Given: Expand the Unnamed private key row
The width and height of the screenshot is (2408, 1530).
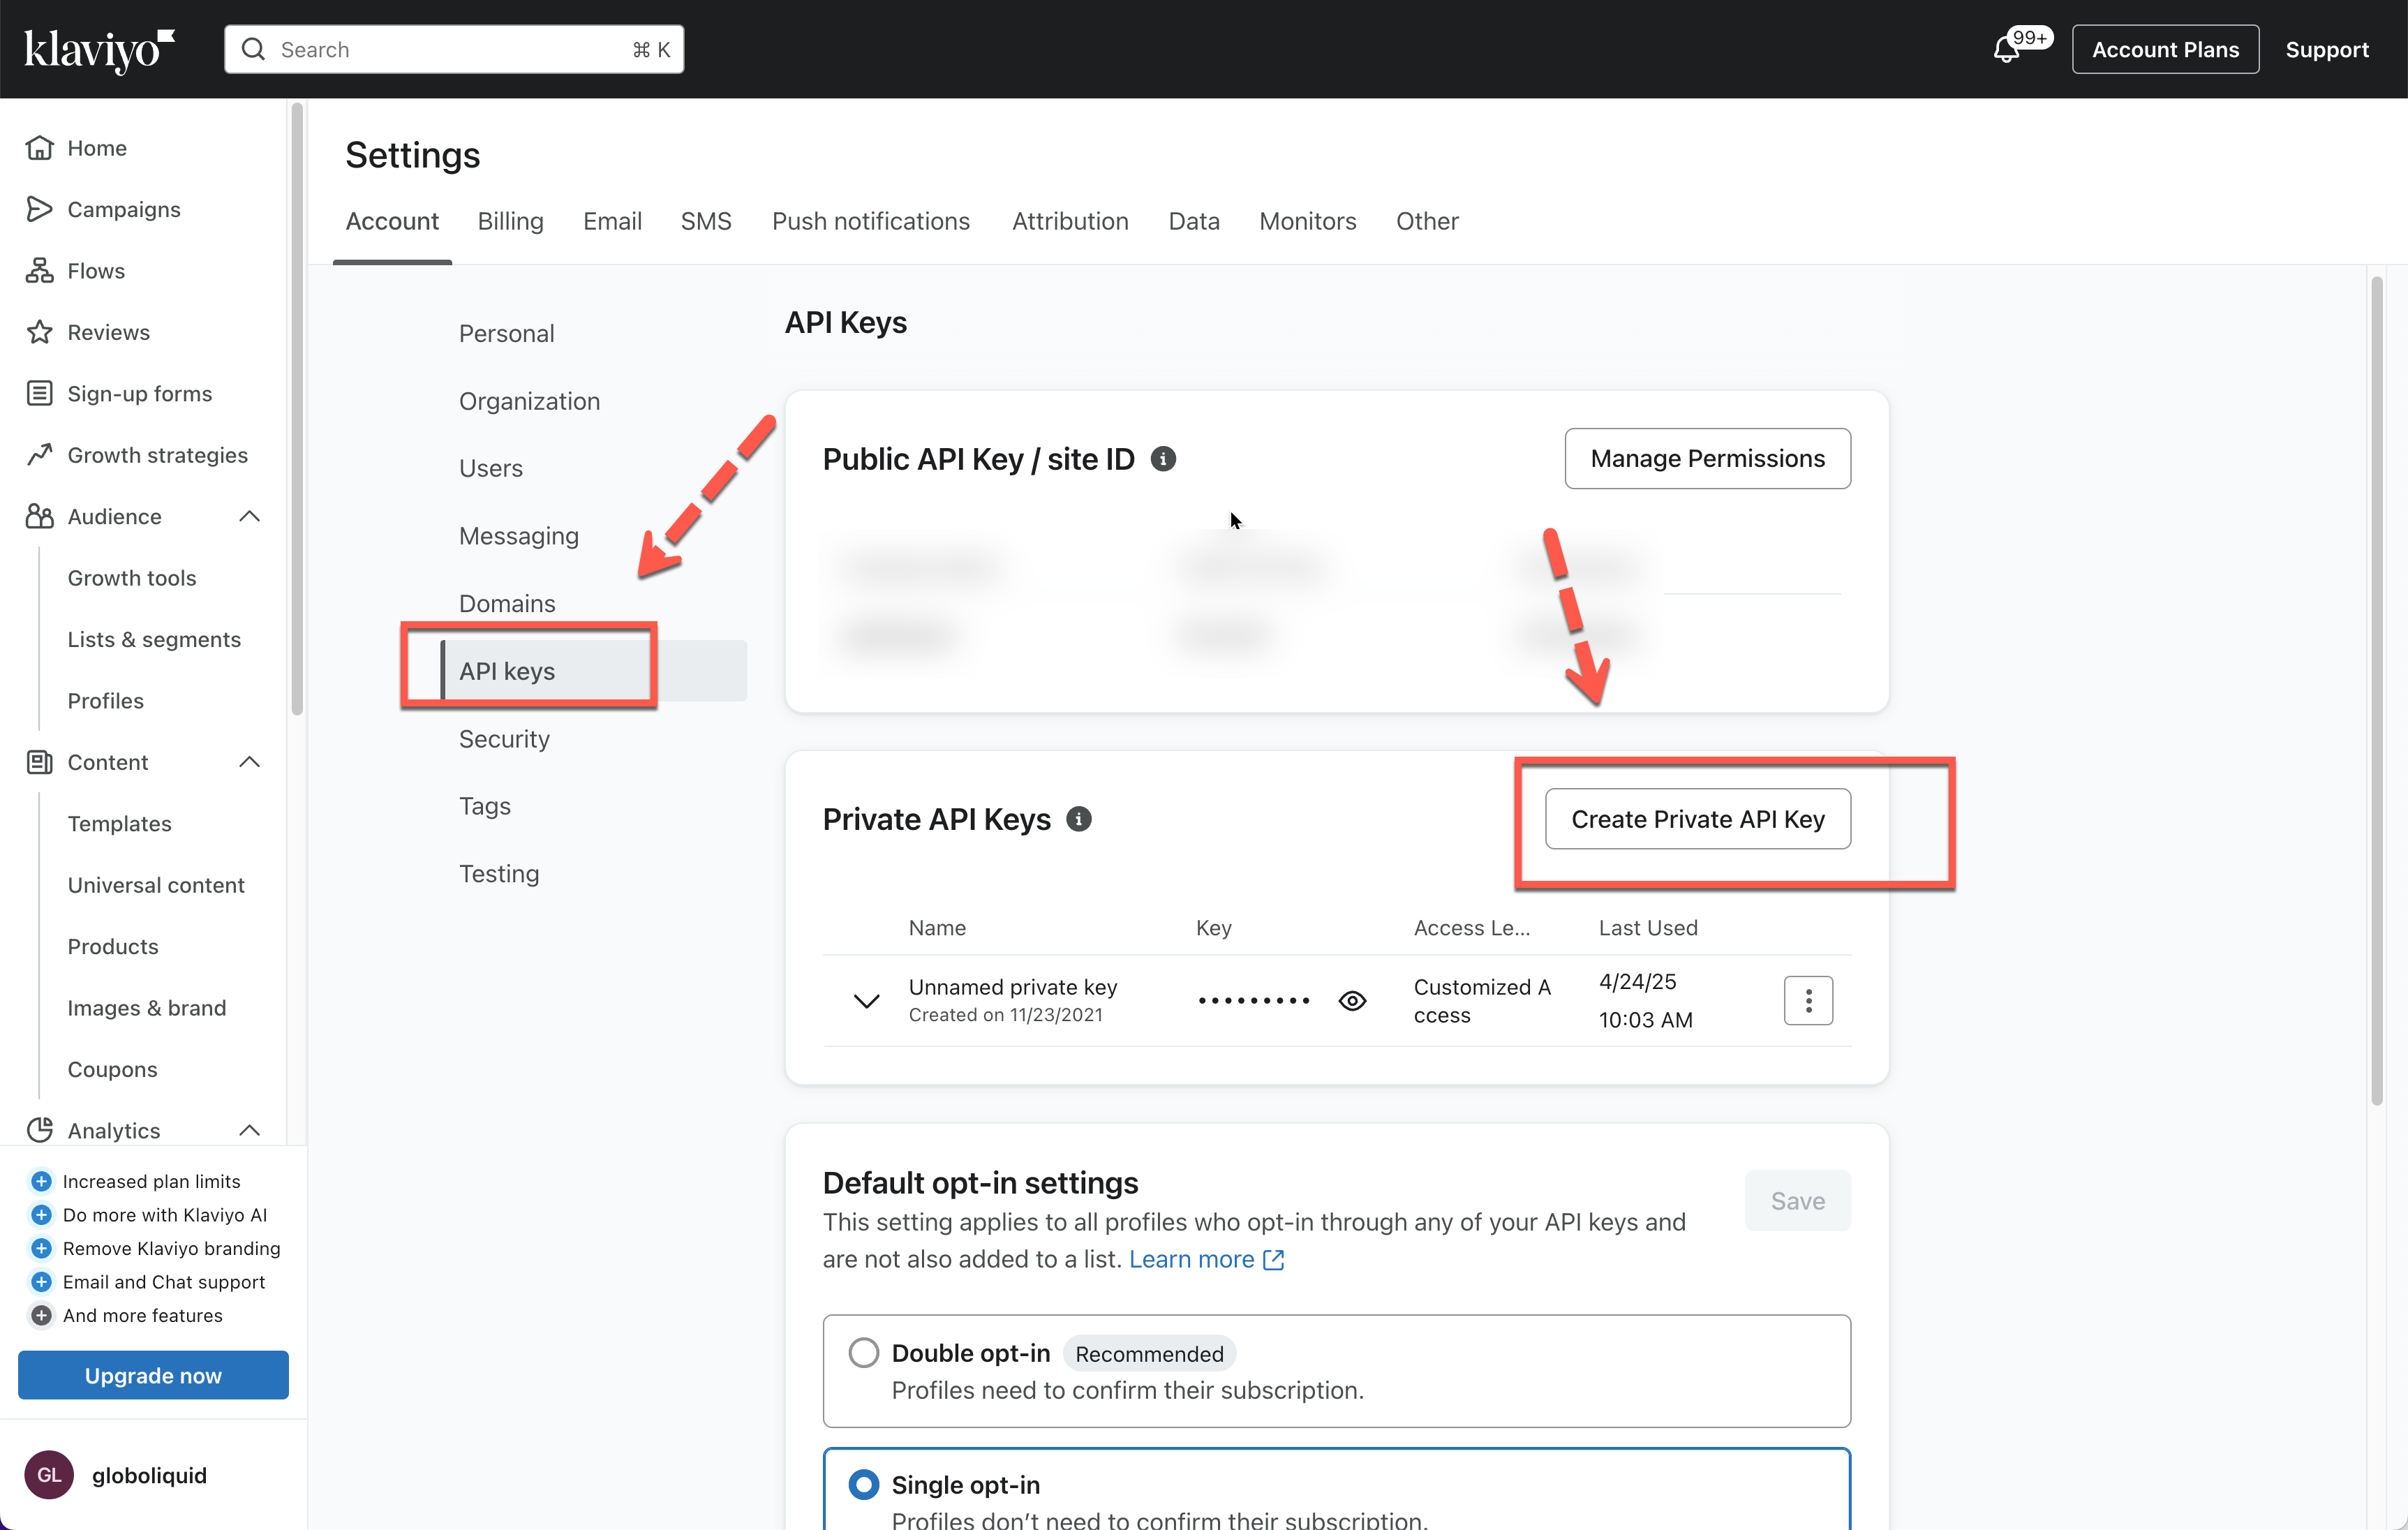Looking at the screenshot, I should (866, 1001).
